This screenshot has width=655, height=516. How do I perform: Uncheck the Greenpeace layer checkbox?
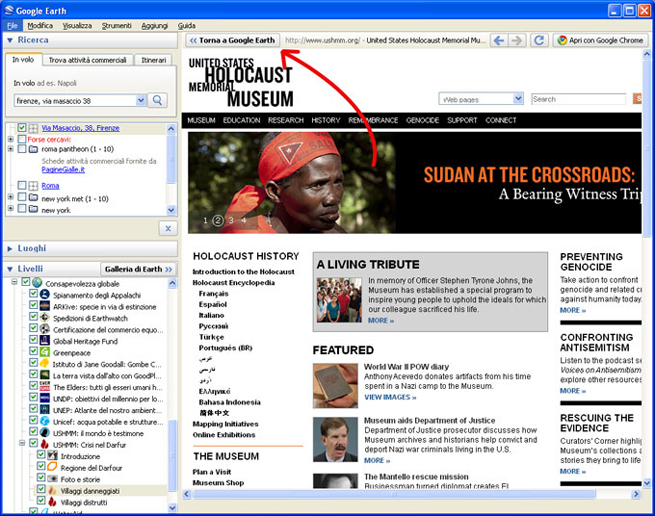33,352
